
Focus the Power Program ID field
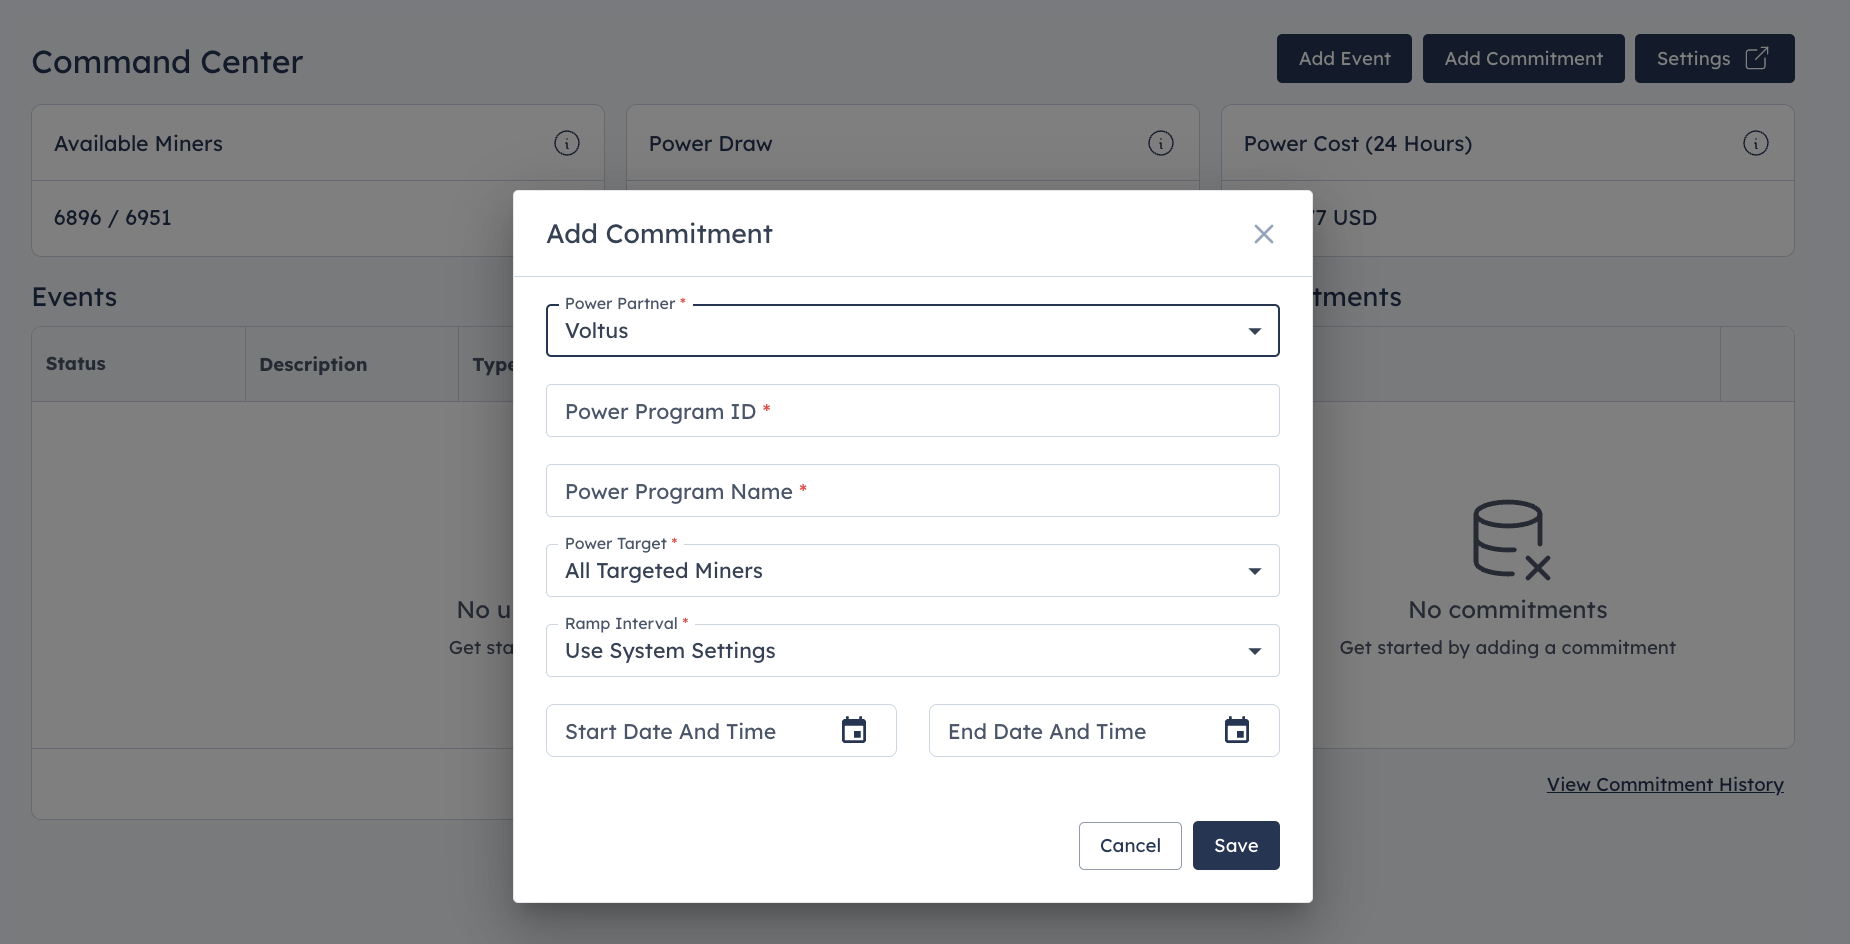913,410
